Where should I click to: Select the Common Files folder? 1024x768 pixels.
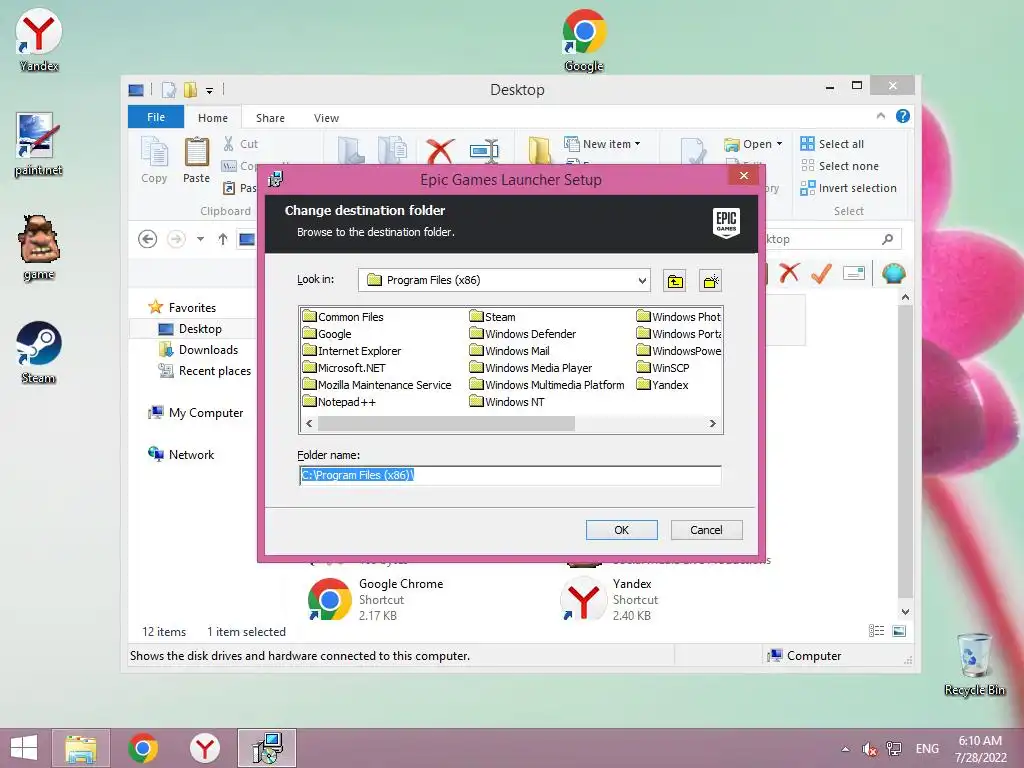point(344,317)
